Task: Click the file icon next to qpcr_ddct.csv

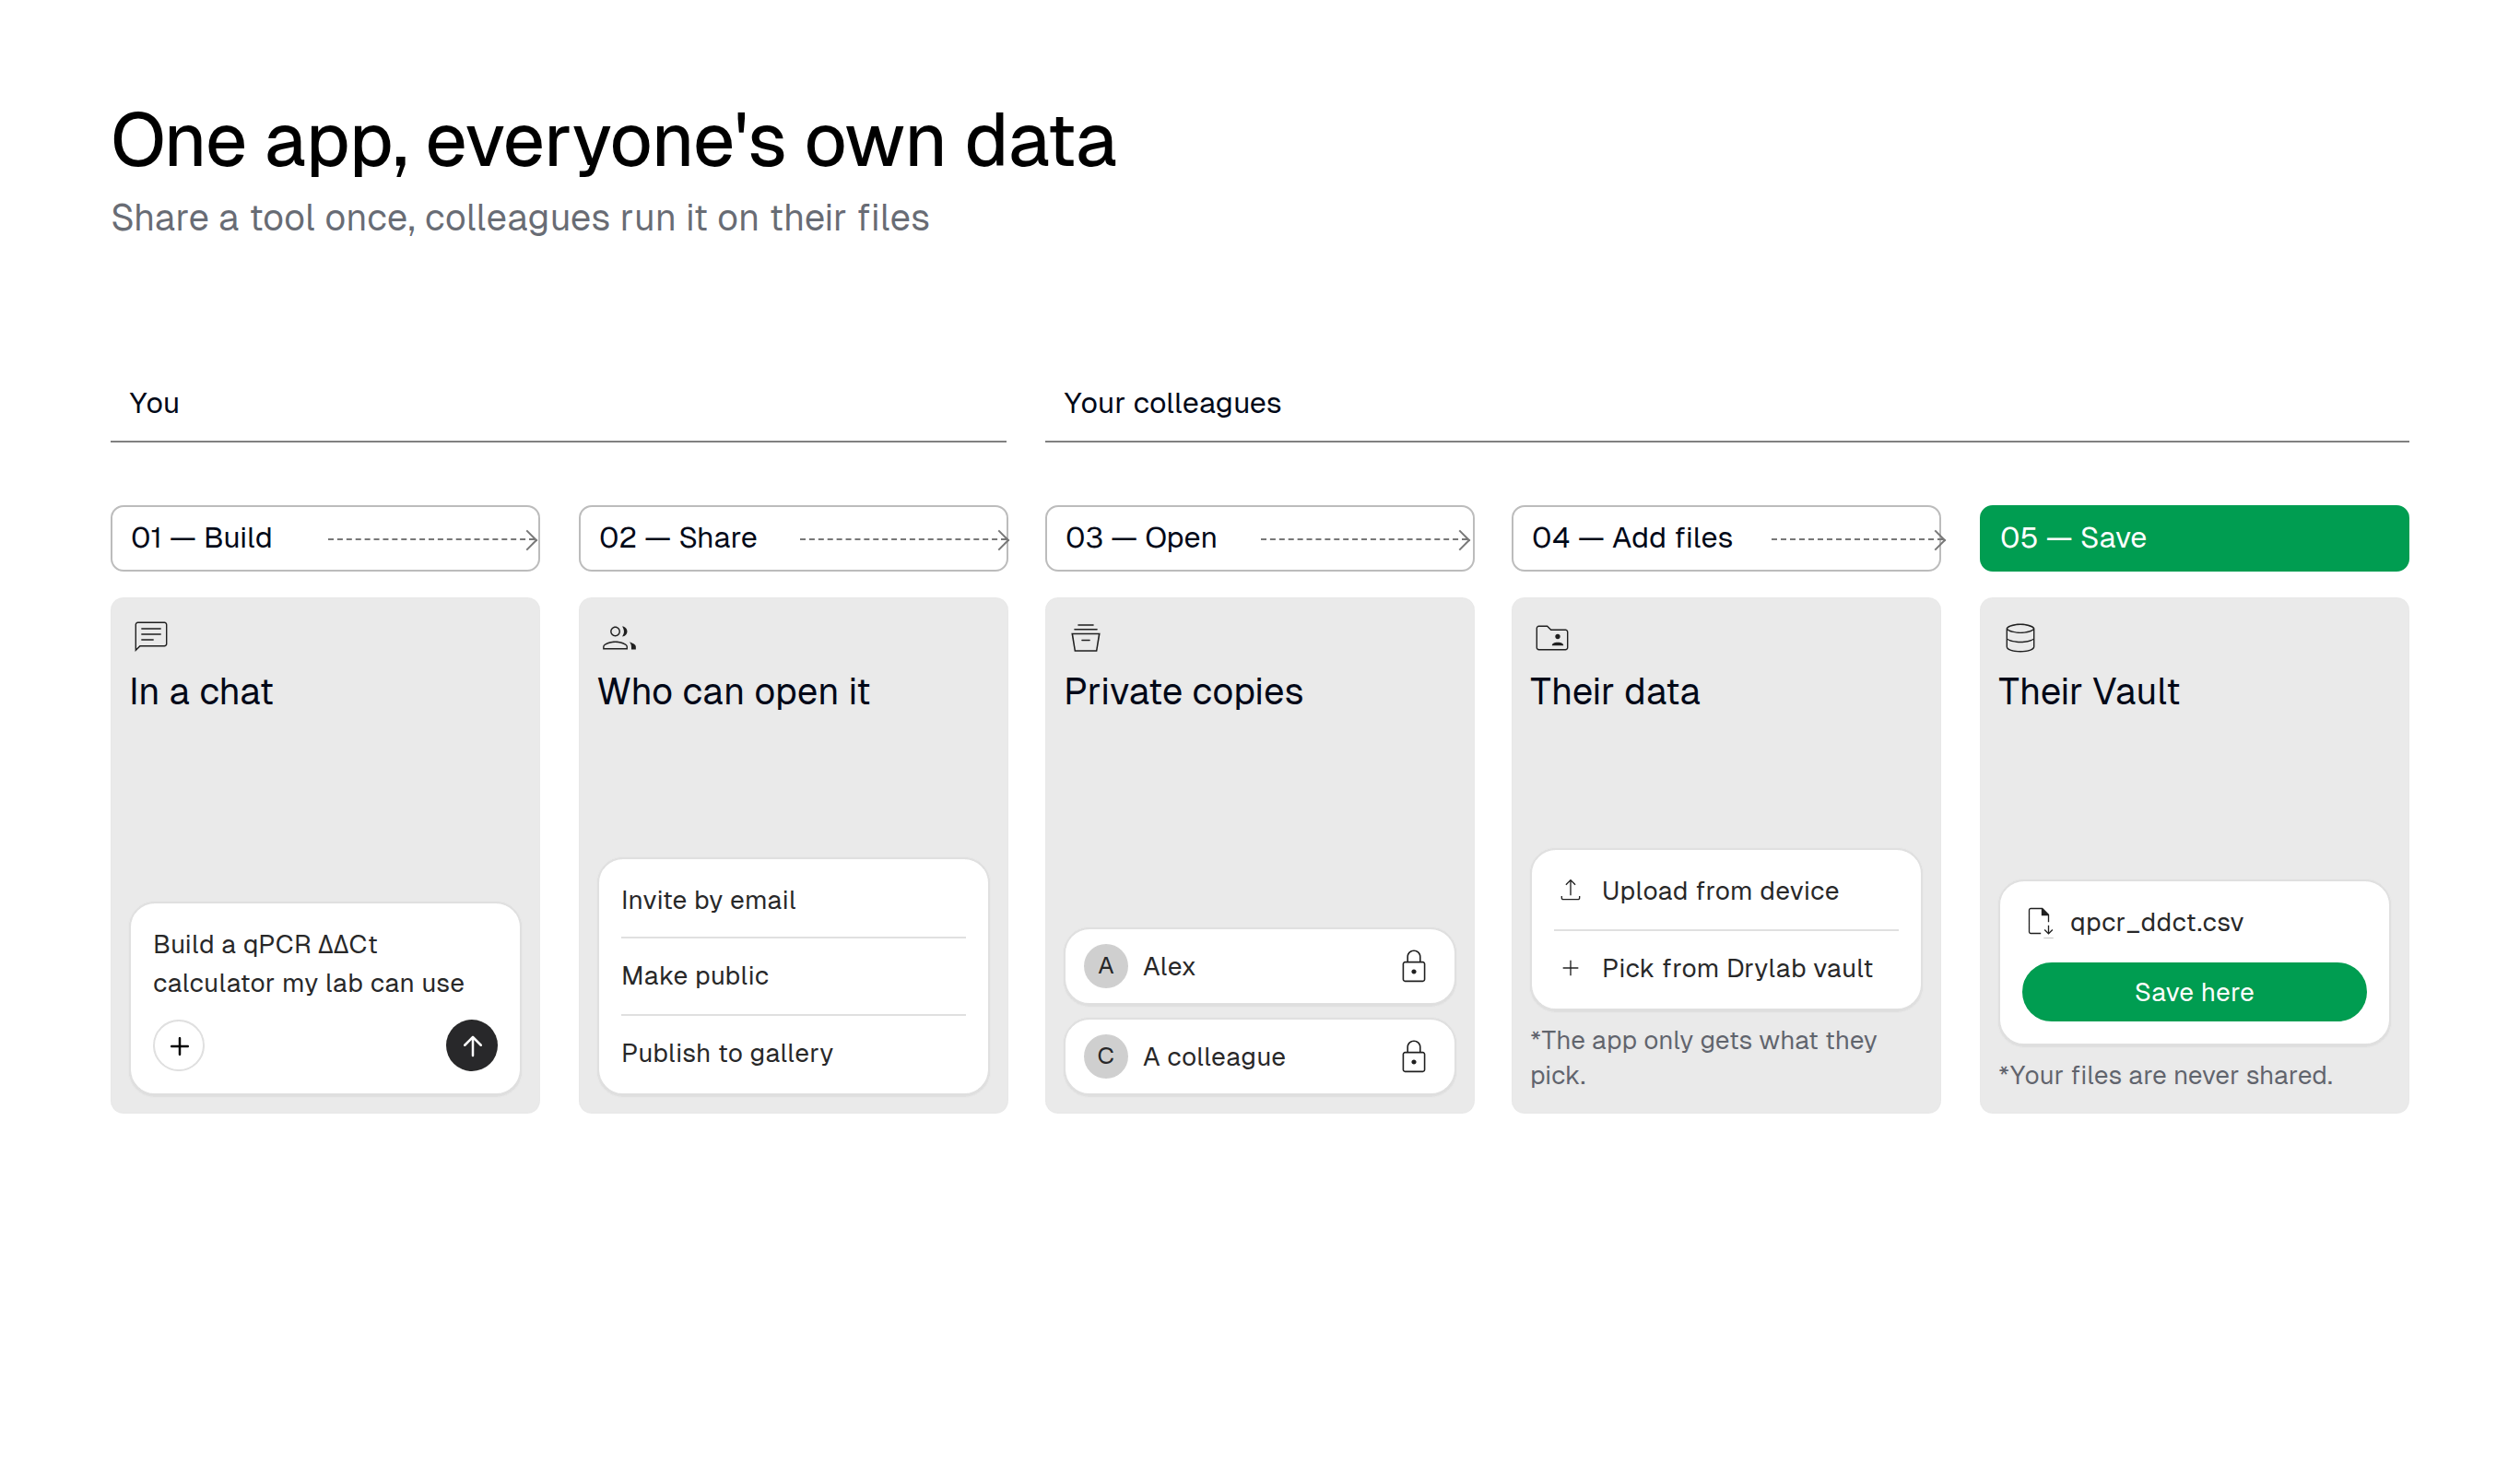Action: pyautogui.click(x=2039, y=921)
